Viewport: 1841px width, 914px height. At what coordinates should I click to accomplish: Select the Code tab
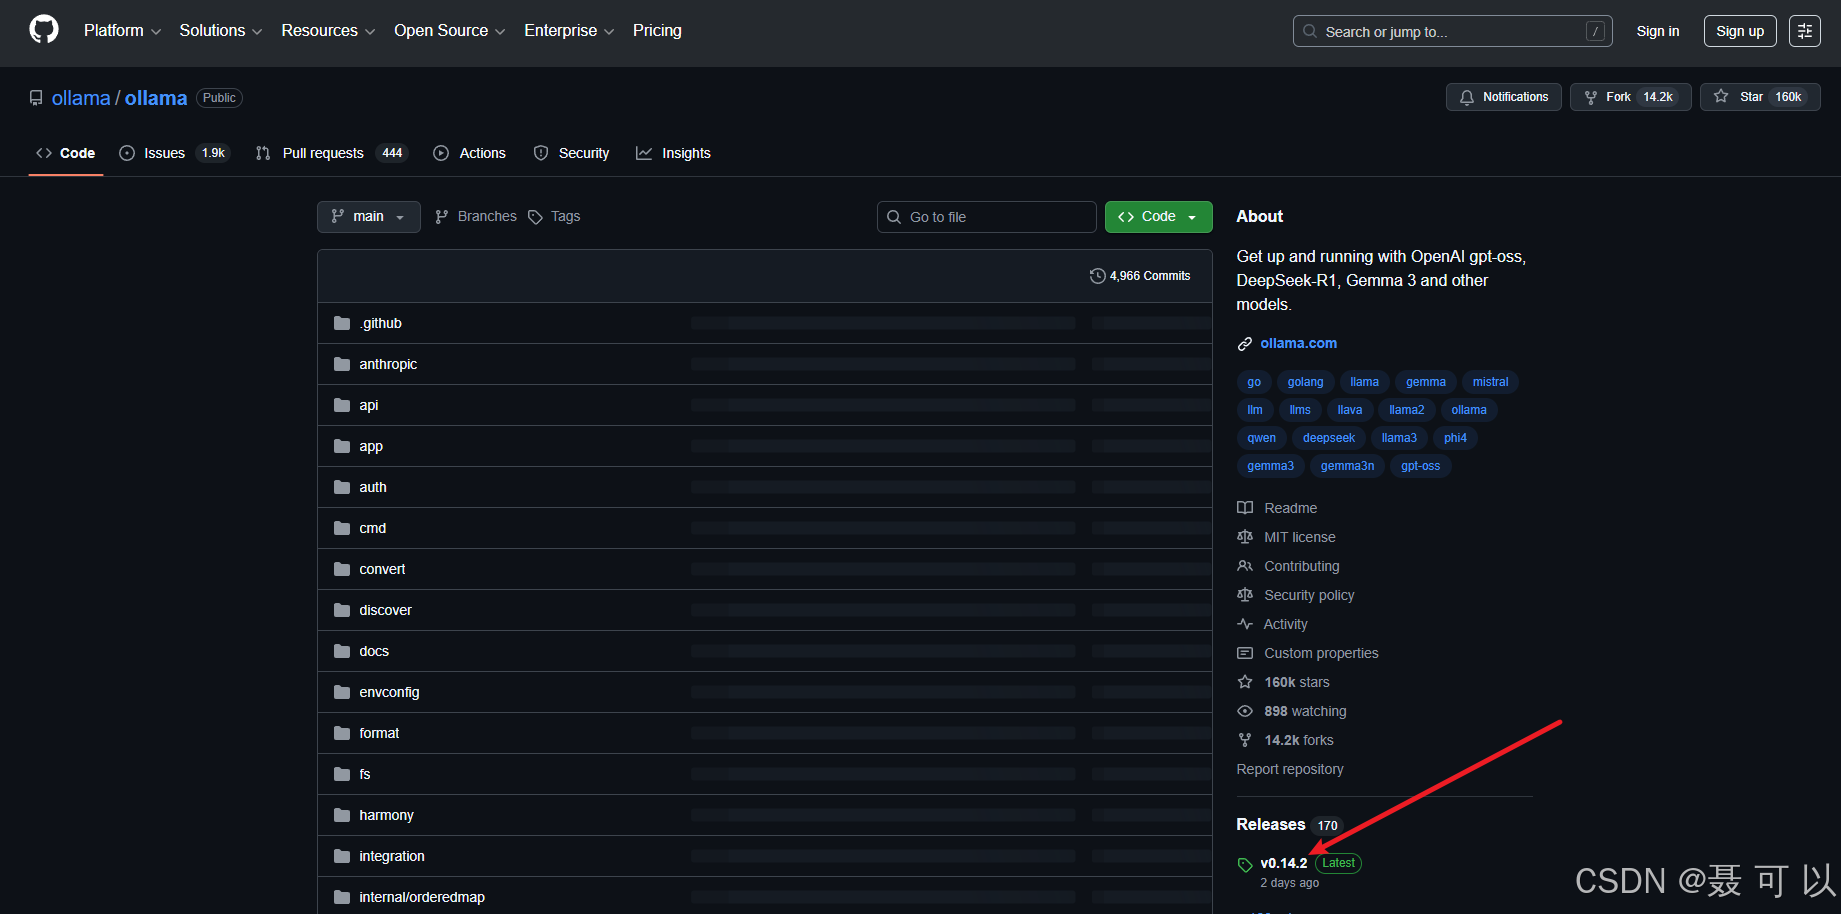[66, 153]
